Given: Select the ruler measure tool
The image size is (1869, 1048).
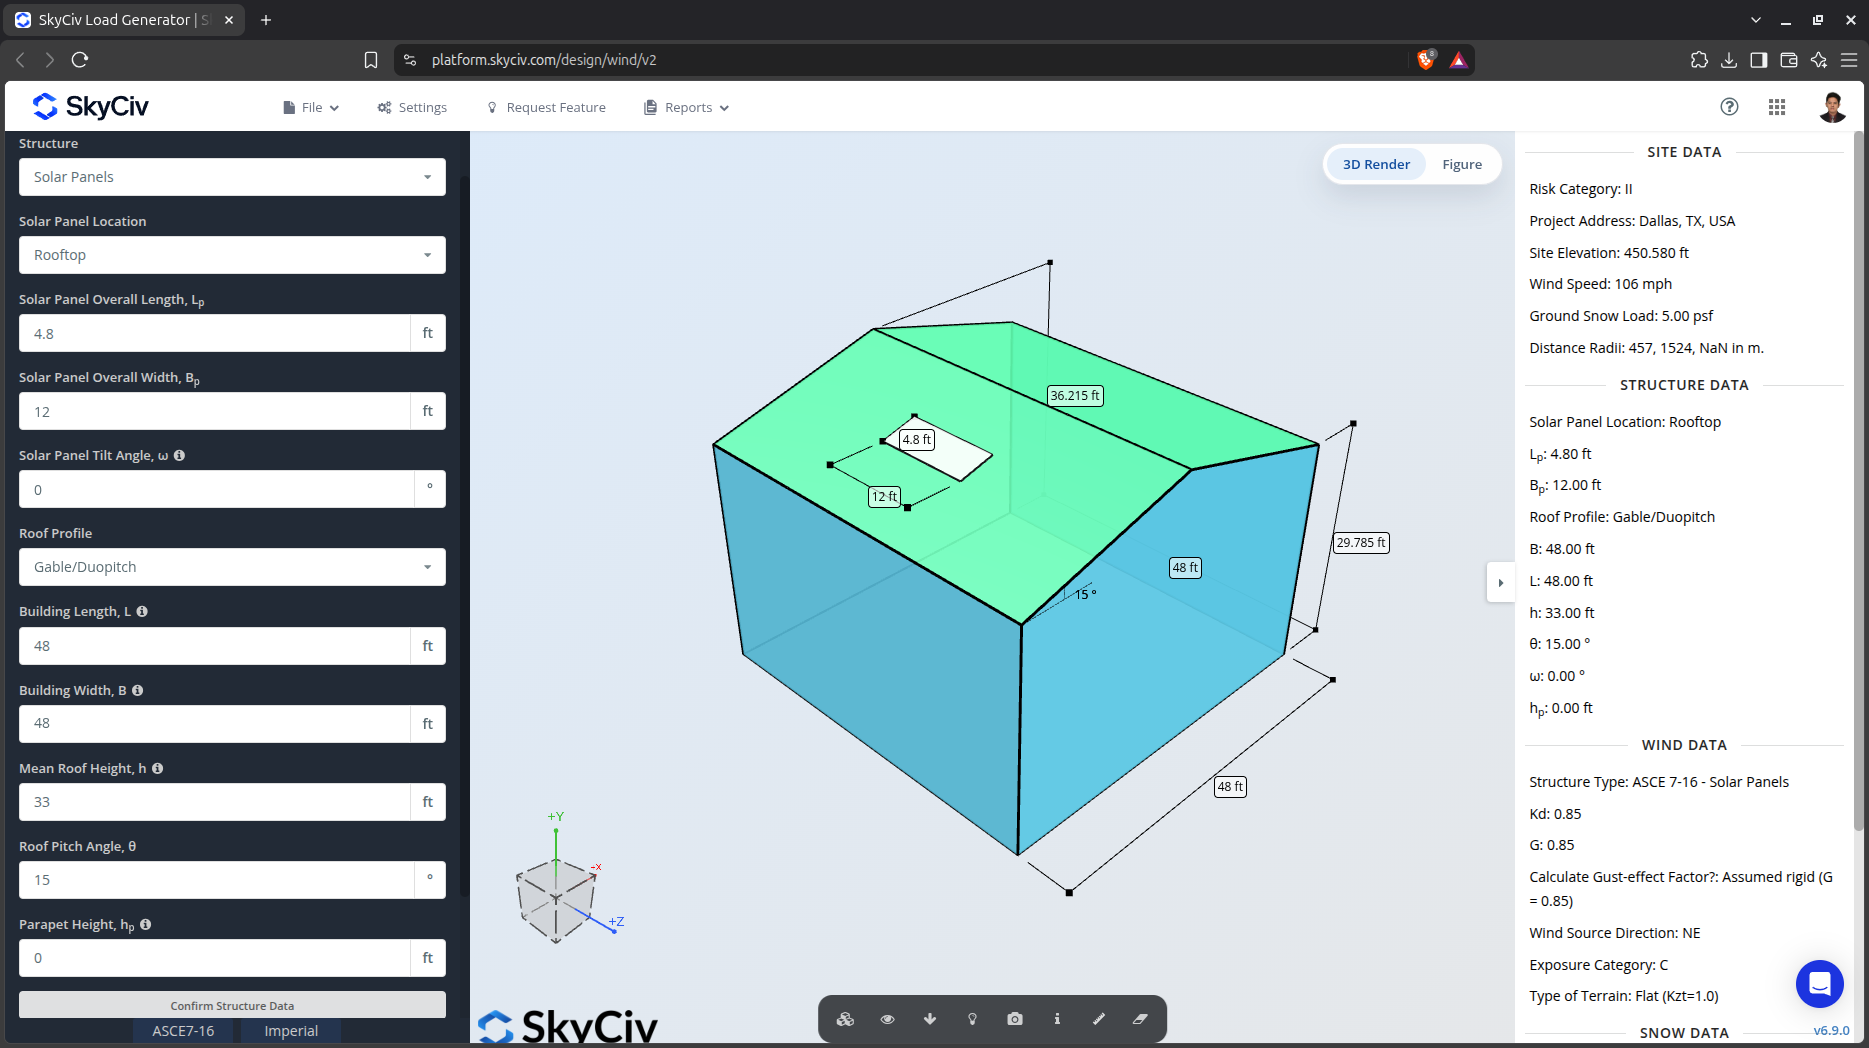Looking at the screenshot, I should [1099, 1019].
